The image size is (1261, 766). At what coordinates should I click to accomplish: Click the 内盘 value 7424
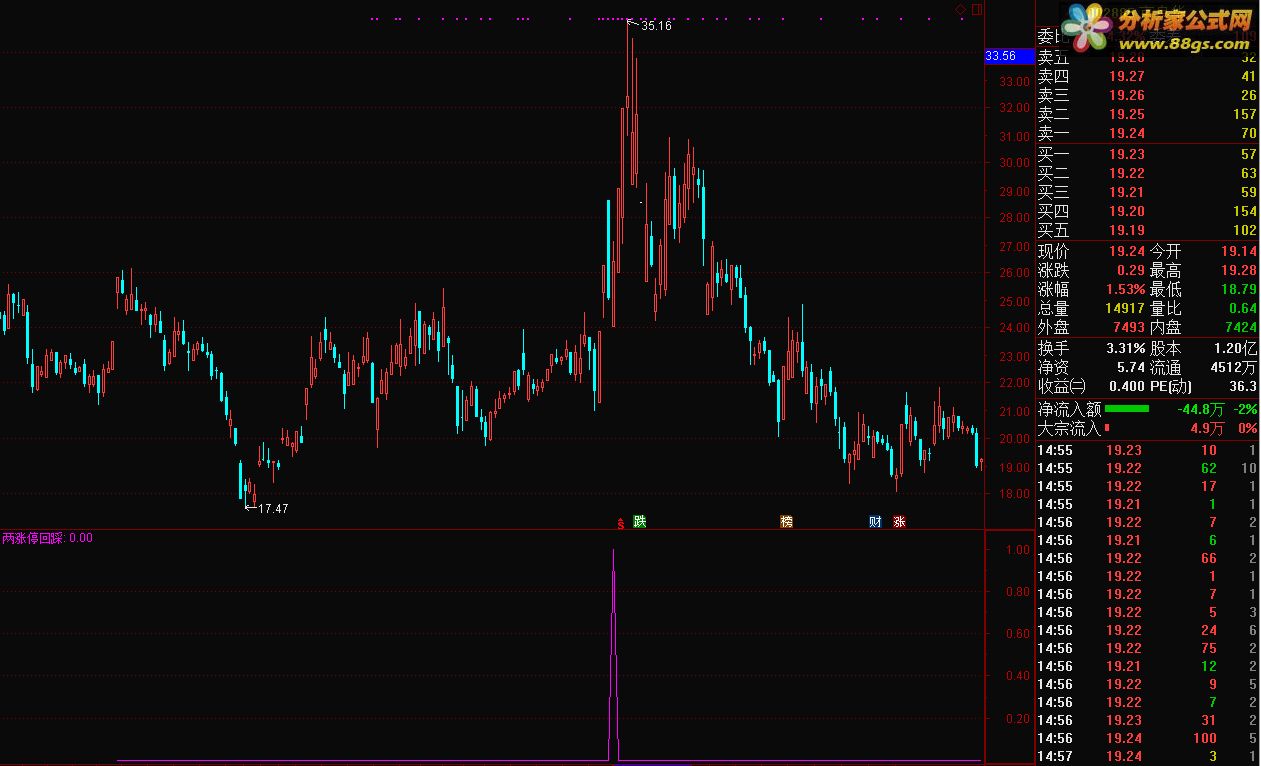[1240, 327]
